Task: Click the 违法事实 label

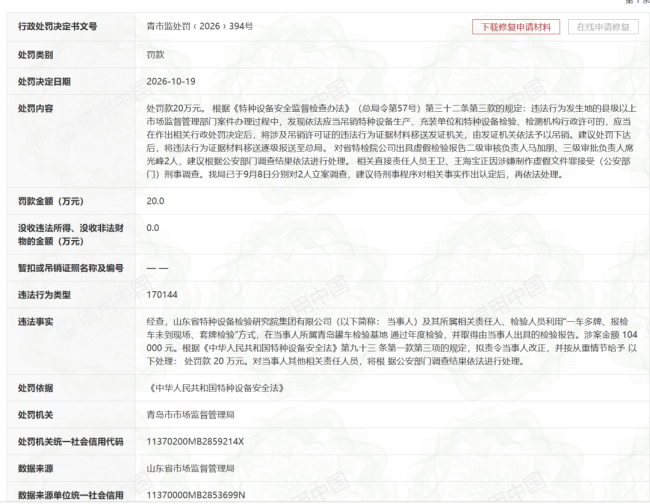Action: coord(35,322)
